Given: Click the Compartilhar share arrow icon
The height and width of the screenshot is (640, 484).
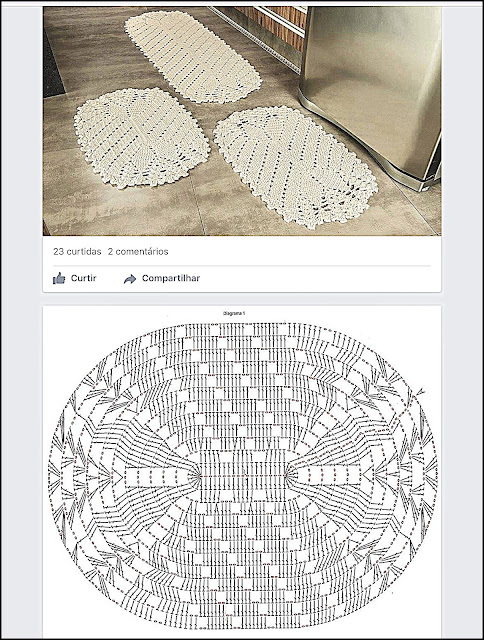Looking at the screenshot, I should coord(130,279).
